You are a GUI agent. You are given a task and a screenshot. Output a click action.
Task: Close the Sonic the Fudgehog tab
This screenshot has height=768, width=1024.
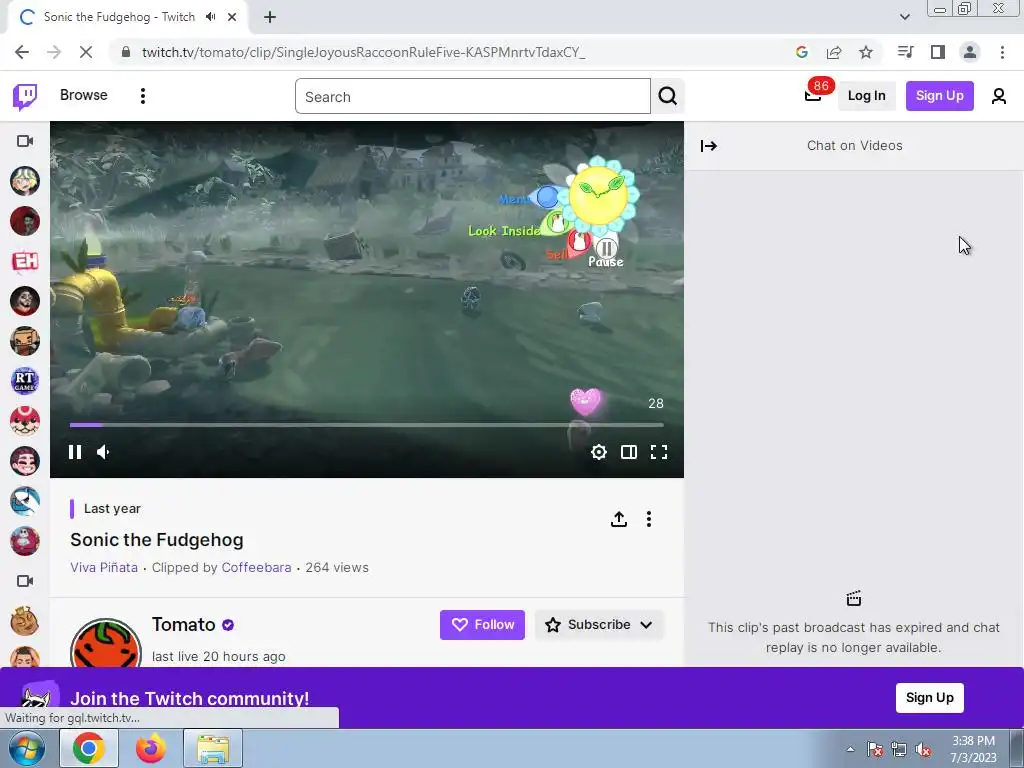coord(232,17)
